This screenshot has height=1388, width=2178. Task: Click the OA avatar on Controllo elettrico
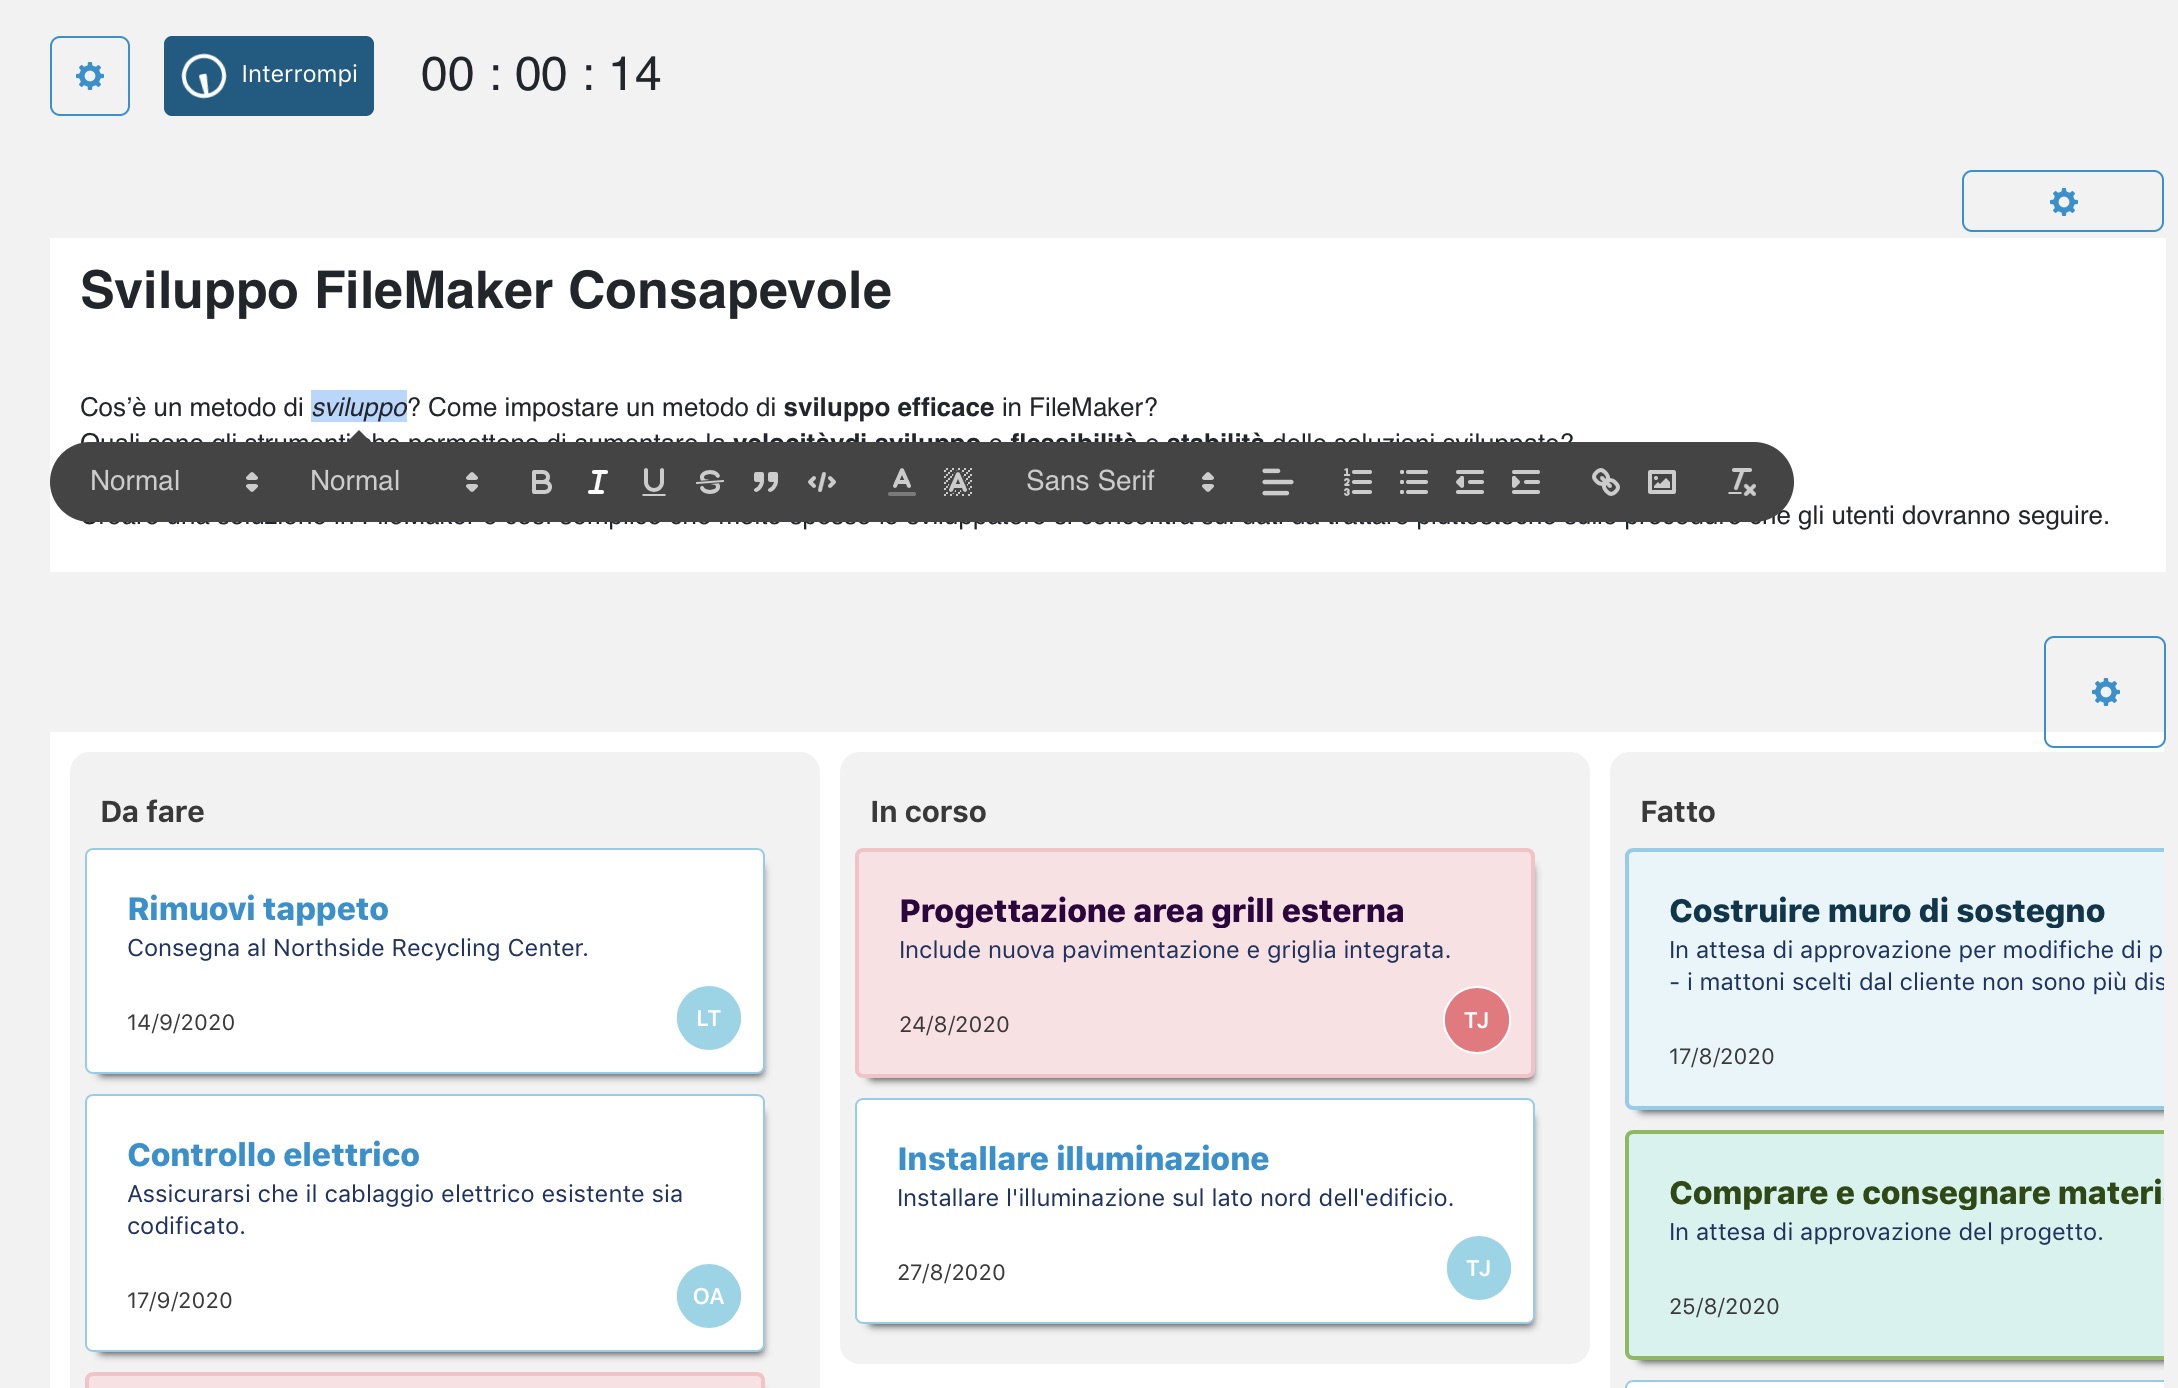click(x=708, y=1296)
